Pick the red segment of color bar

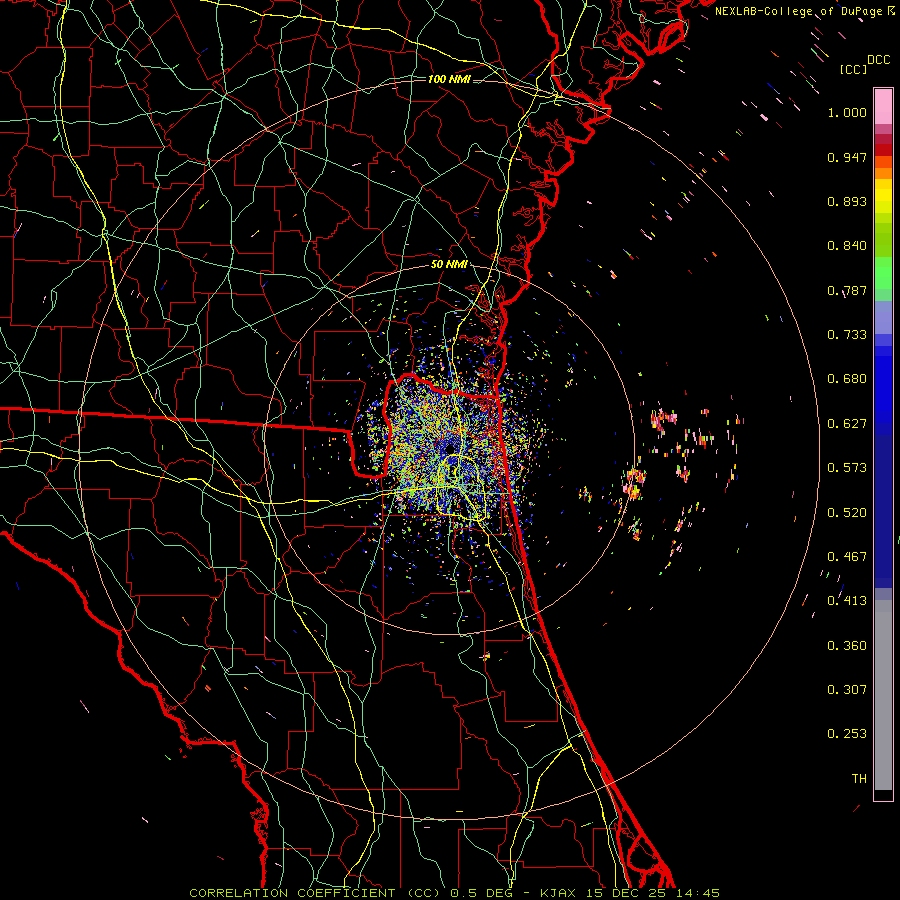(x=883, y=150)
